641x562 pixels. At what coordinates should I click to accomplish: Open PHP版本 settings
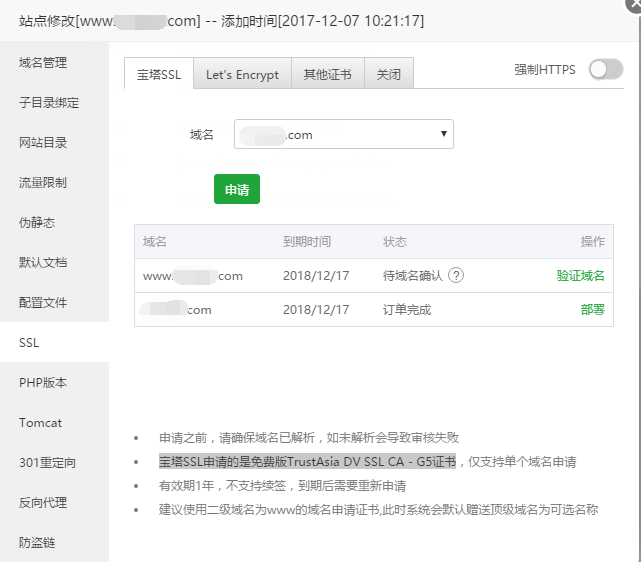[x=54, y=383]
